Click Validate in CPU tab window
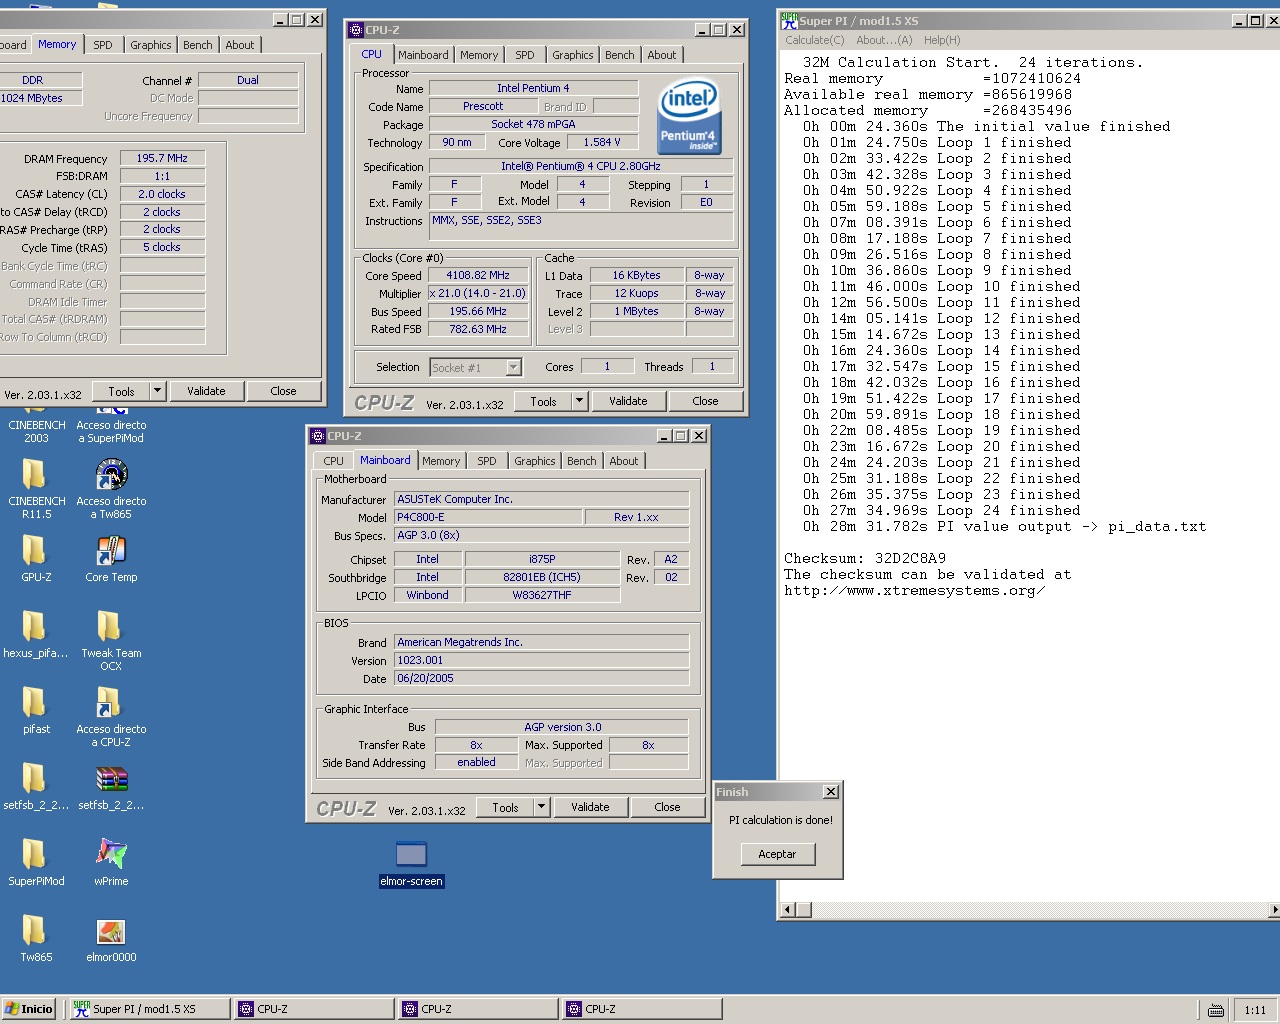Screen dimensions: 1280x1024 (628, 401)
